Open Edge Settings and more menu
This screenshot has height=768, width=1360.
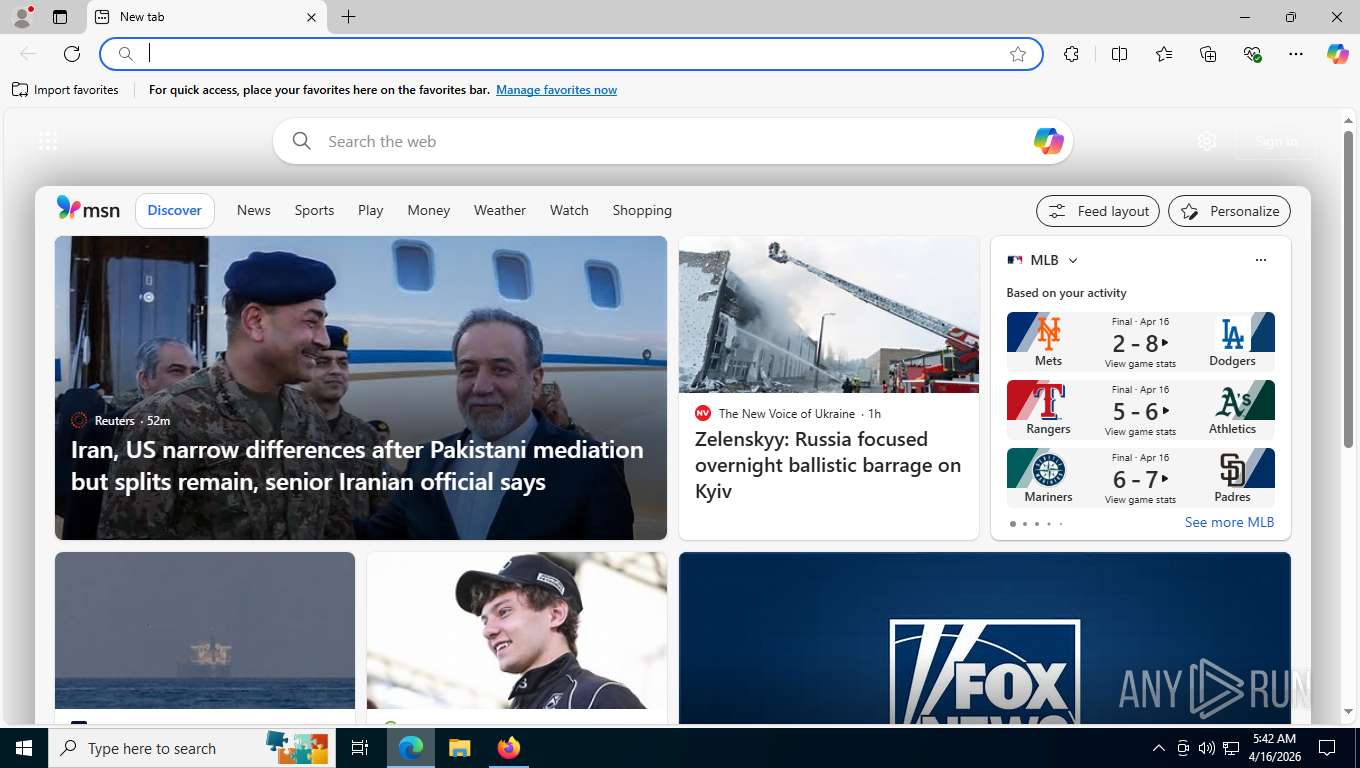tap(1296, 54)
